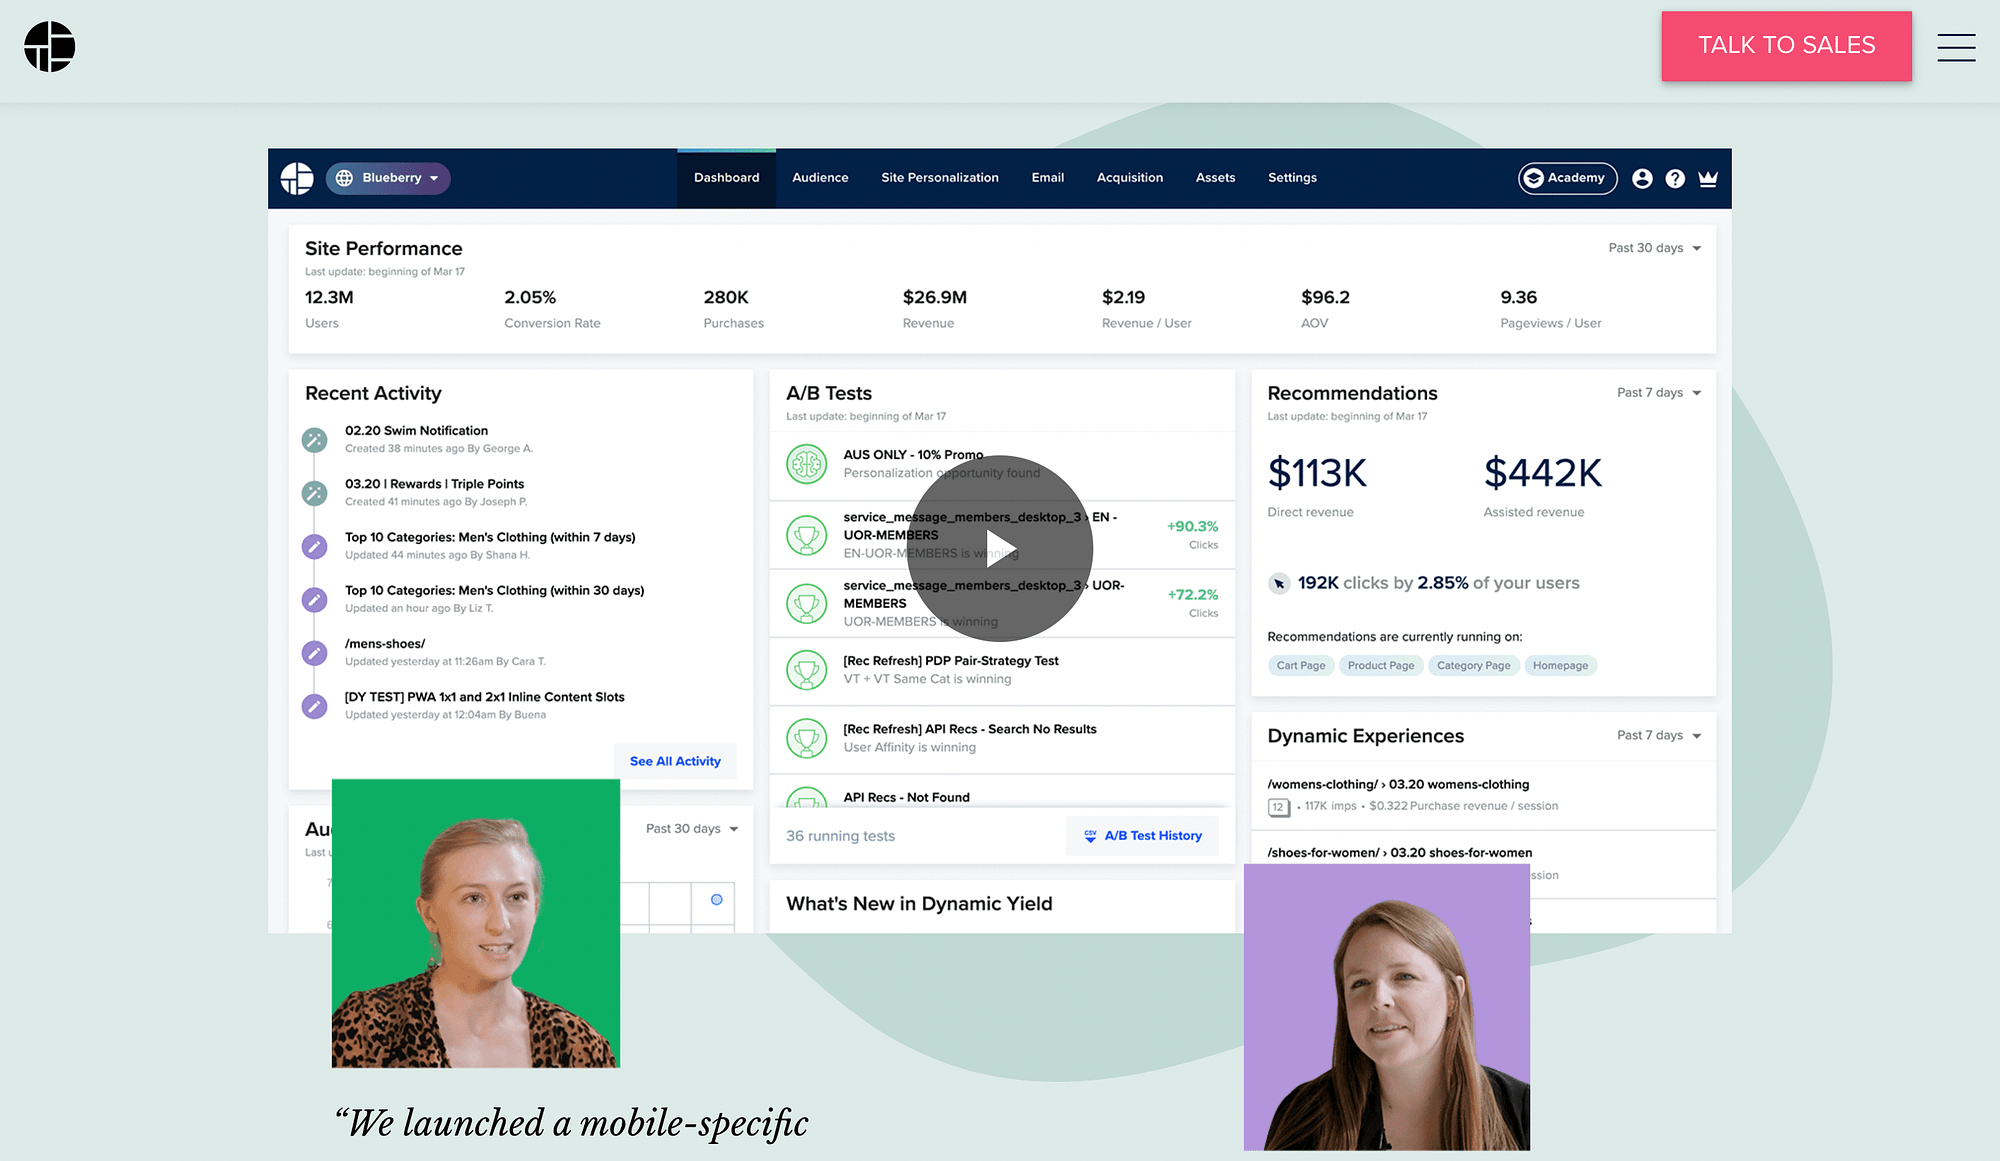Toggle the Blueberry workspace dropdown
Screen dimensions: 2000x1161
click(387, 177)
